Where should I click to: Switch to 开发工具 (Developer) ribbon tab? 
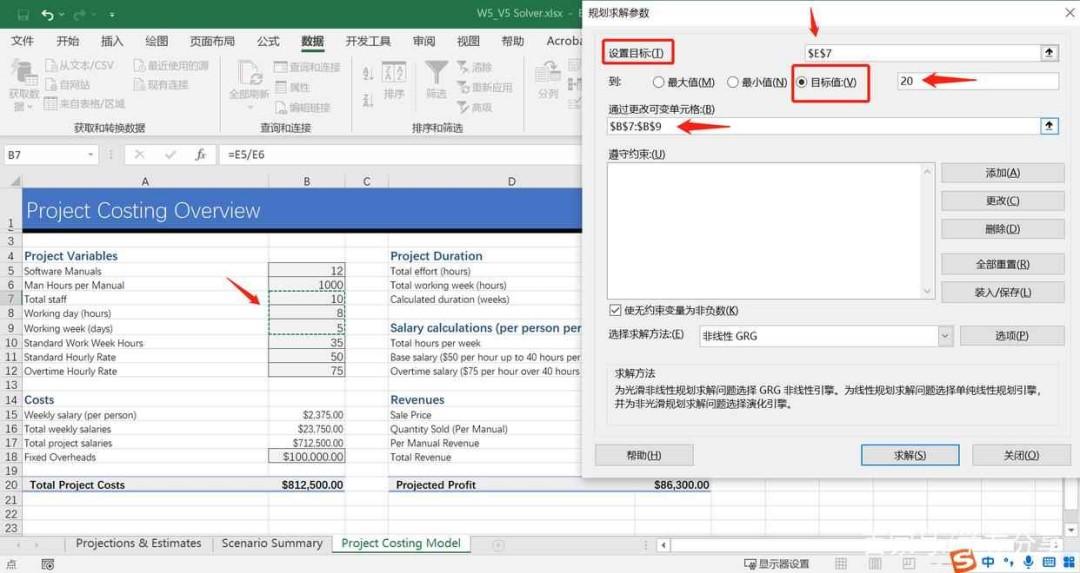coord(368,41)
